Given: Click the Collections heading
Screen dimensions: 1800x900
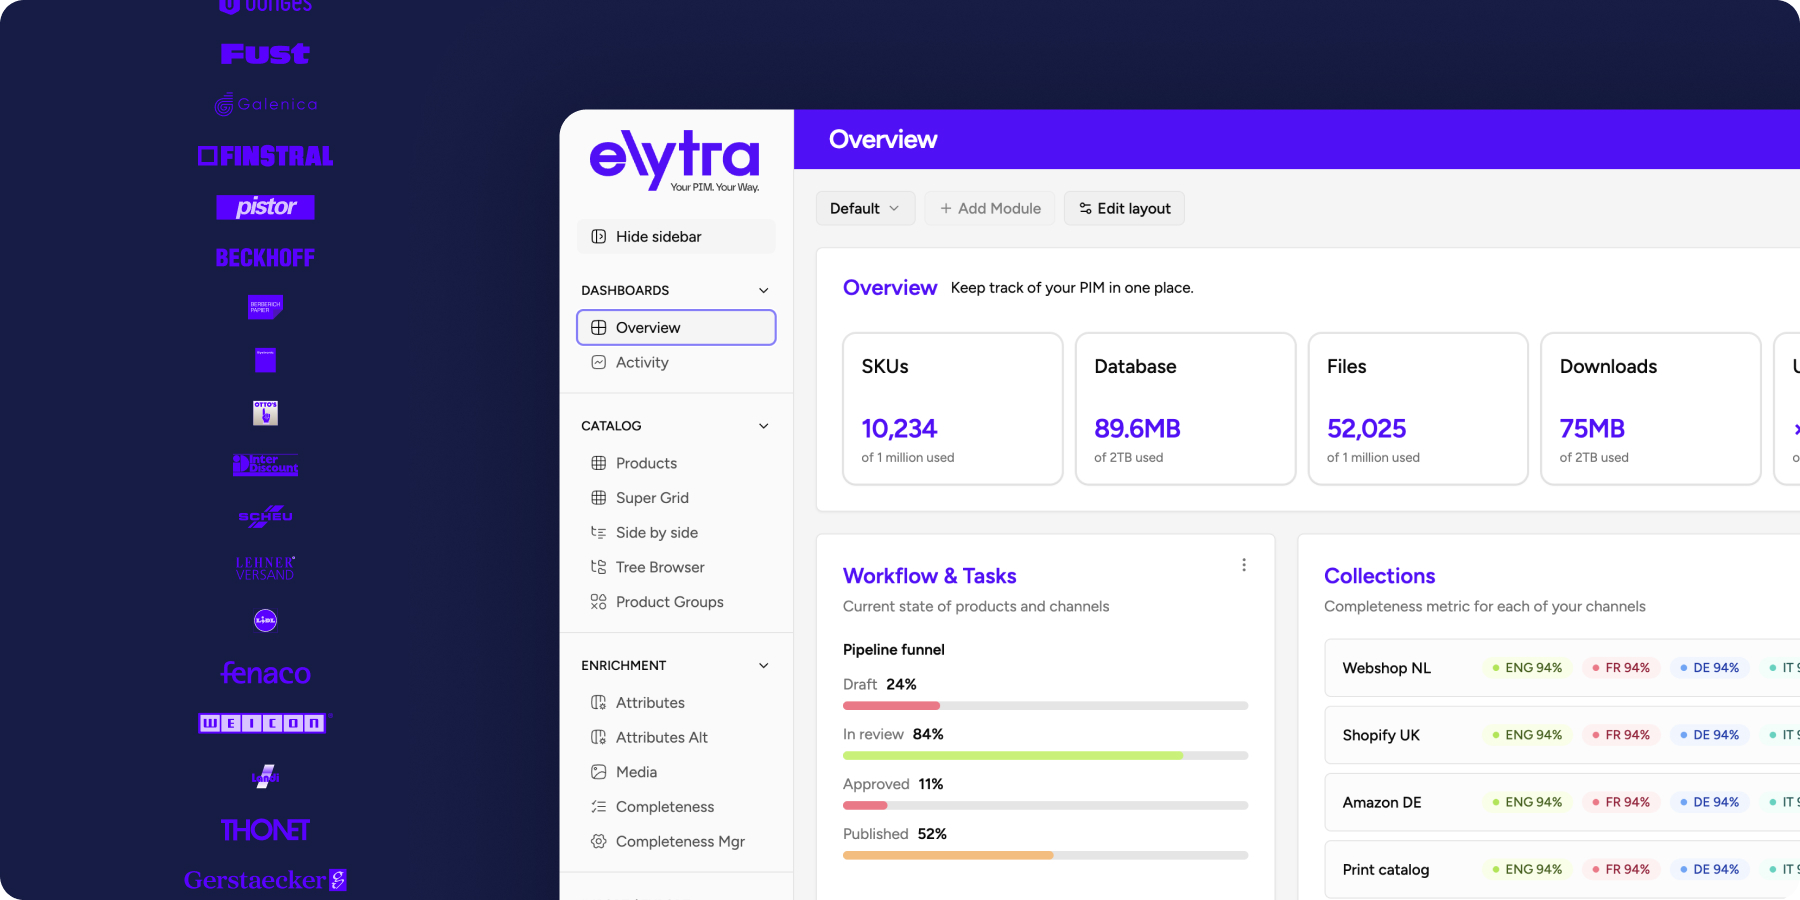Looking at the screenshot, I should 1379,576.
